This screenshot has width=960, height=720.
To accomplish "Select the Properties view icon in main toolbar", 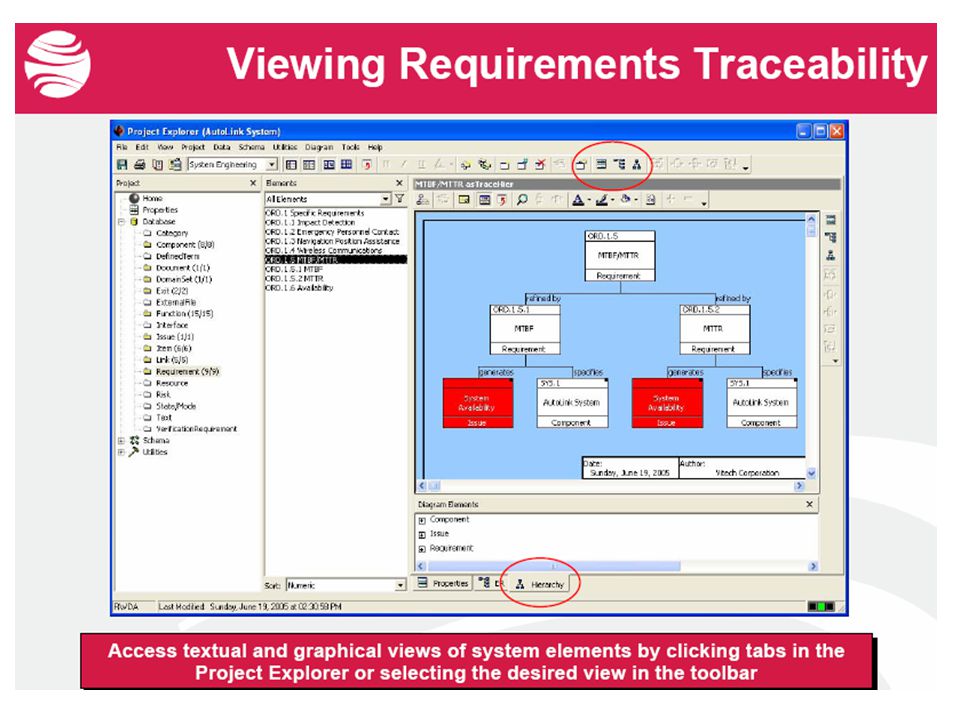I will 601,164.
